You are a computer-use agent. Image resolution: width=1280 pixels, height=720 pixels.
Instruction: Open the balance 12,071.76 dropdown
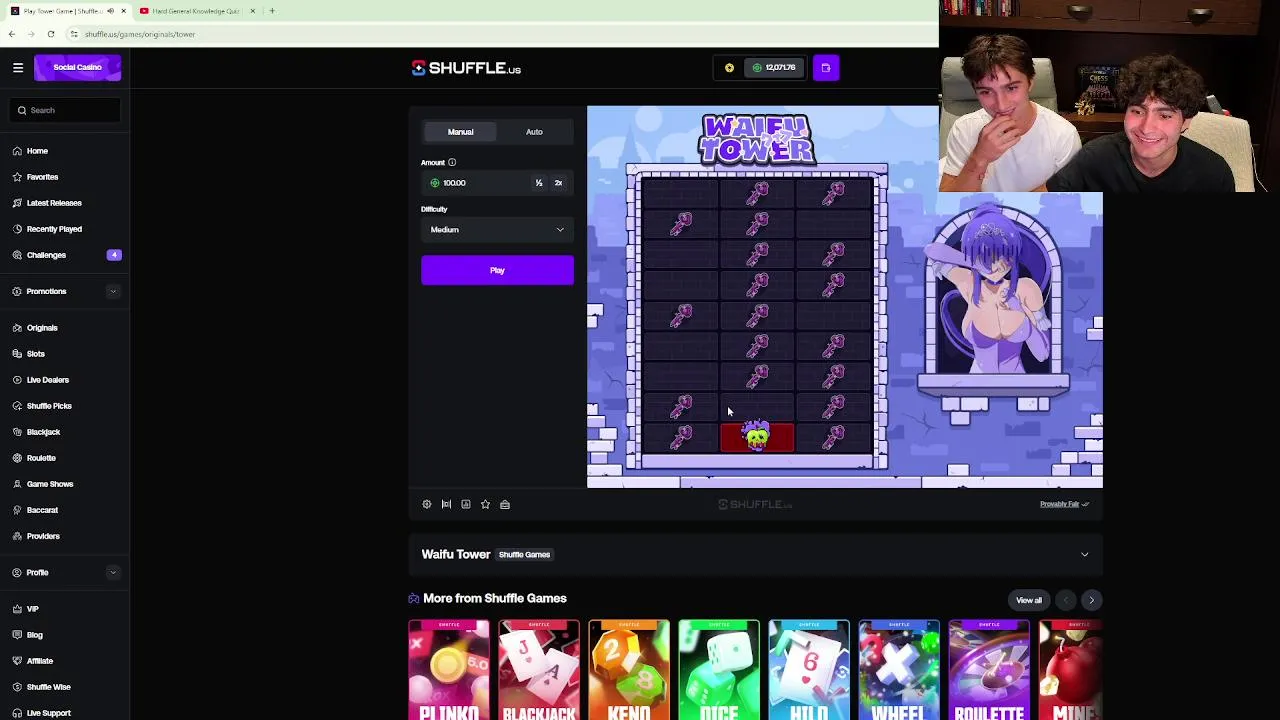[x=775, y=68]
